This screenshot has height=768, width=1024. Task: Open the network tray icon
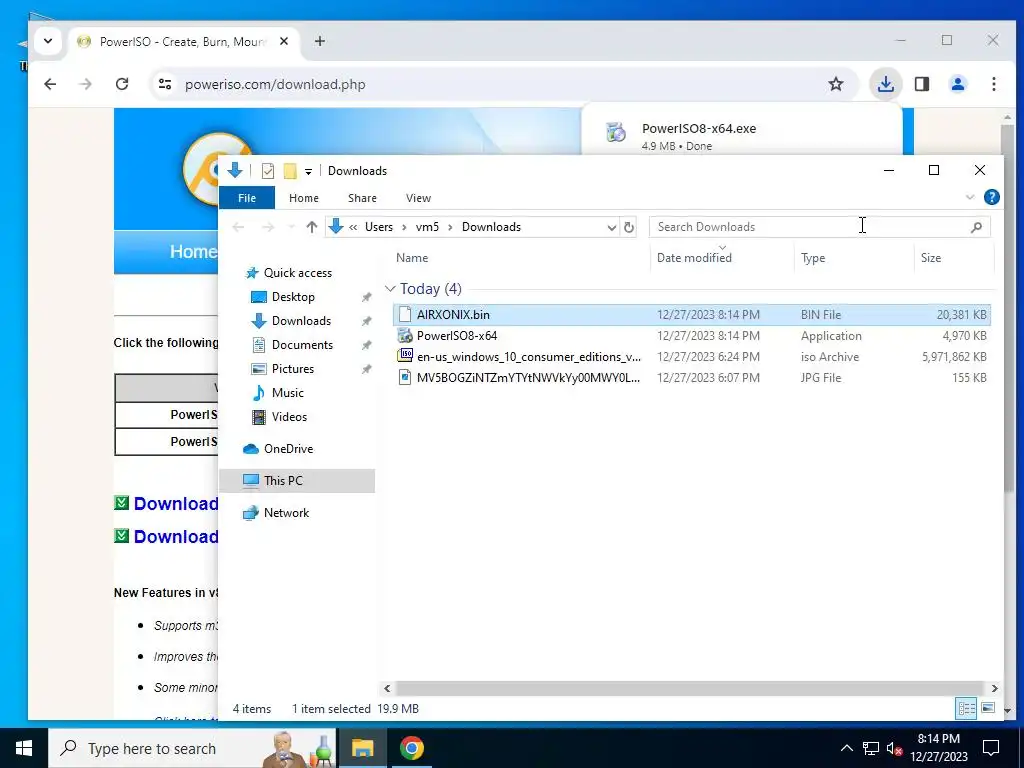point(871,748)
